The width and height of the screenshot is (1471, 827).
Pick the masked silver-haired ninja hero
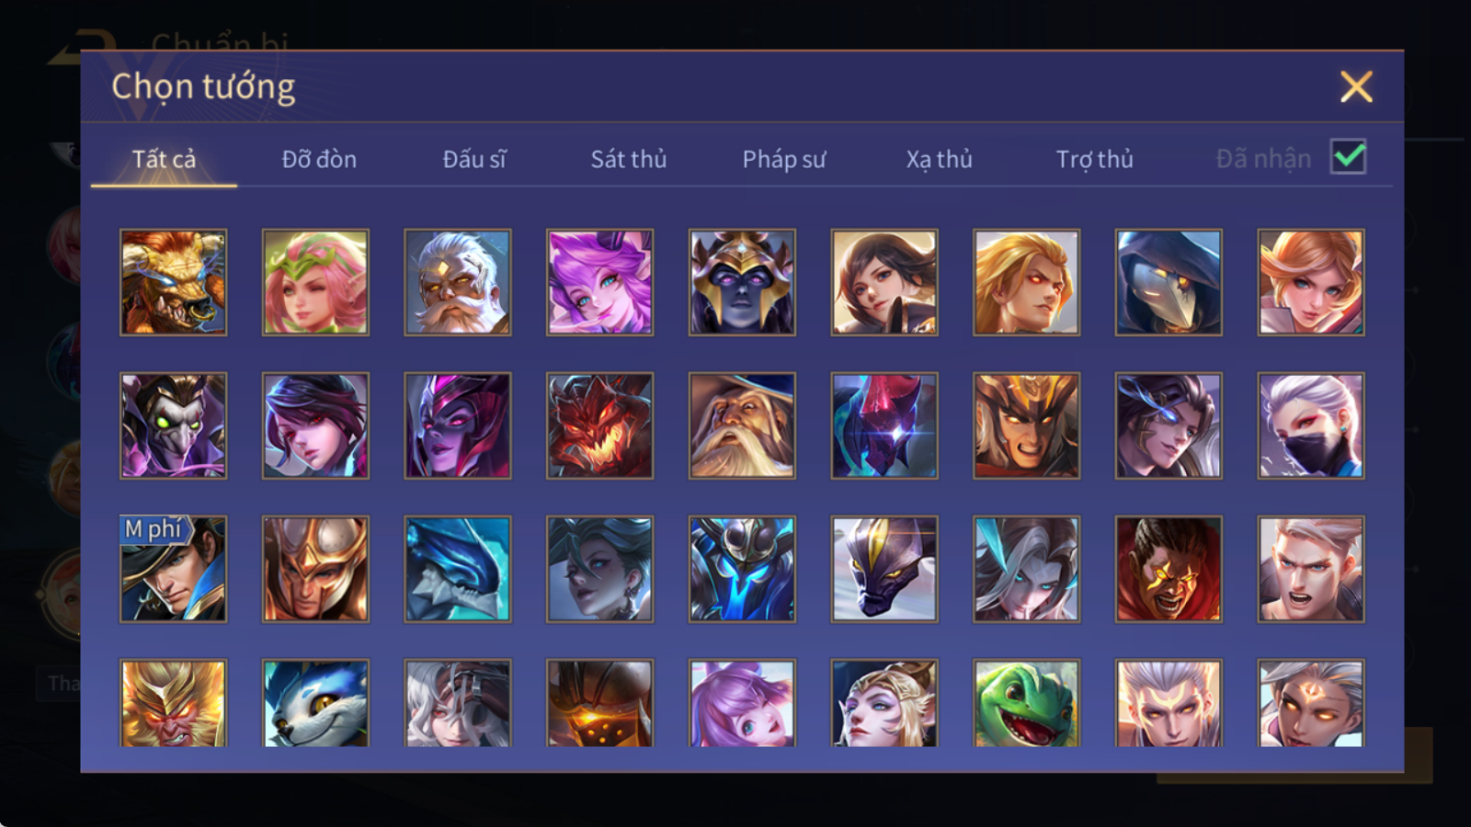[x=1311, y=426]
